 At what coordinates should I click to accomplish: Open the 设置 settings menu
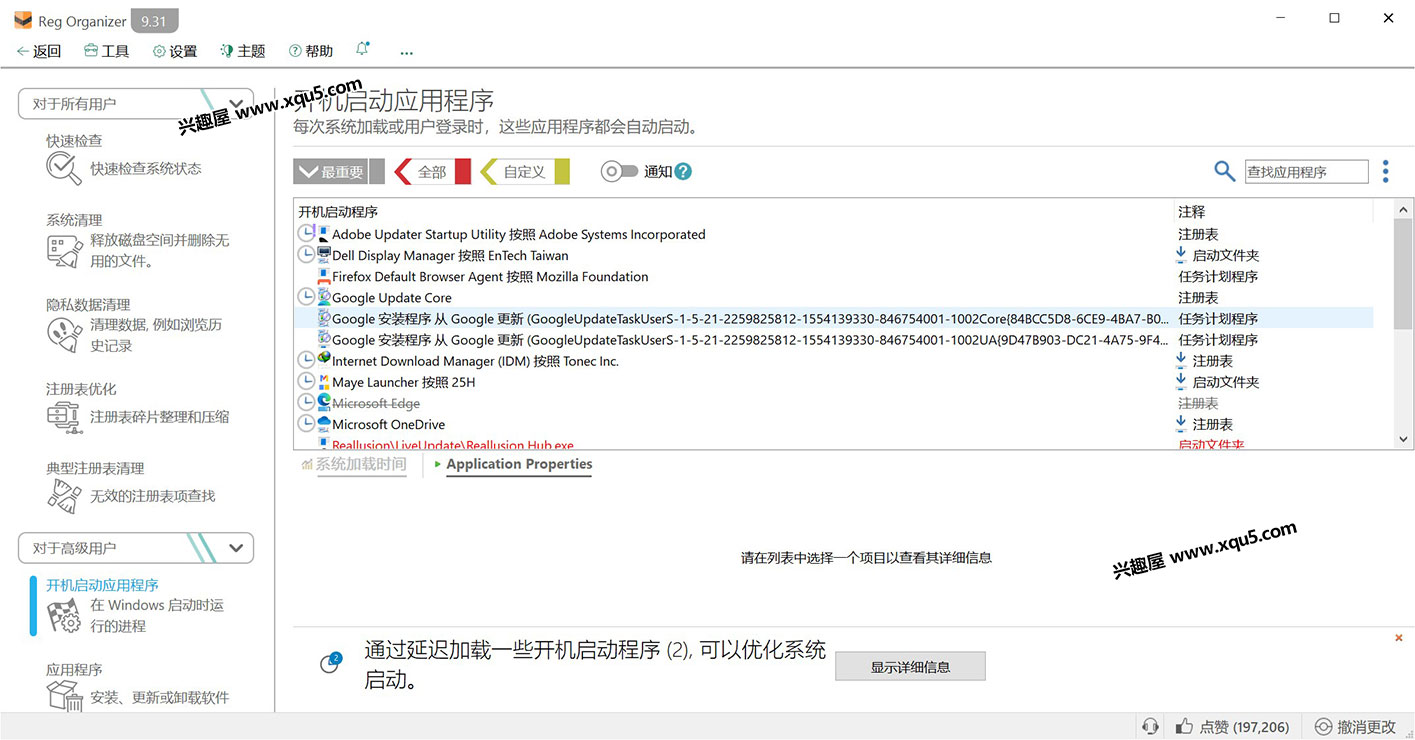[175, 51]
